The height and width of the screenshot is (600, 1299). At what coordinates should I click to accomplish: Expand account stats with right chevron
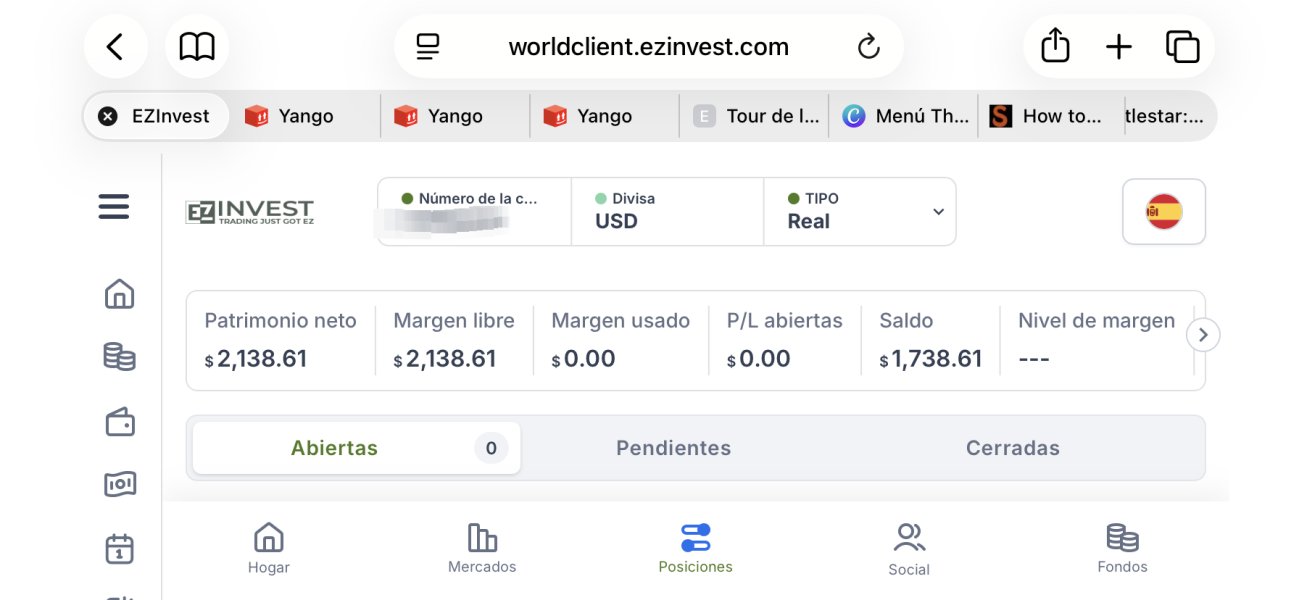1203,335
